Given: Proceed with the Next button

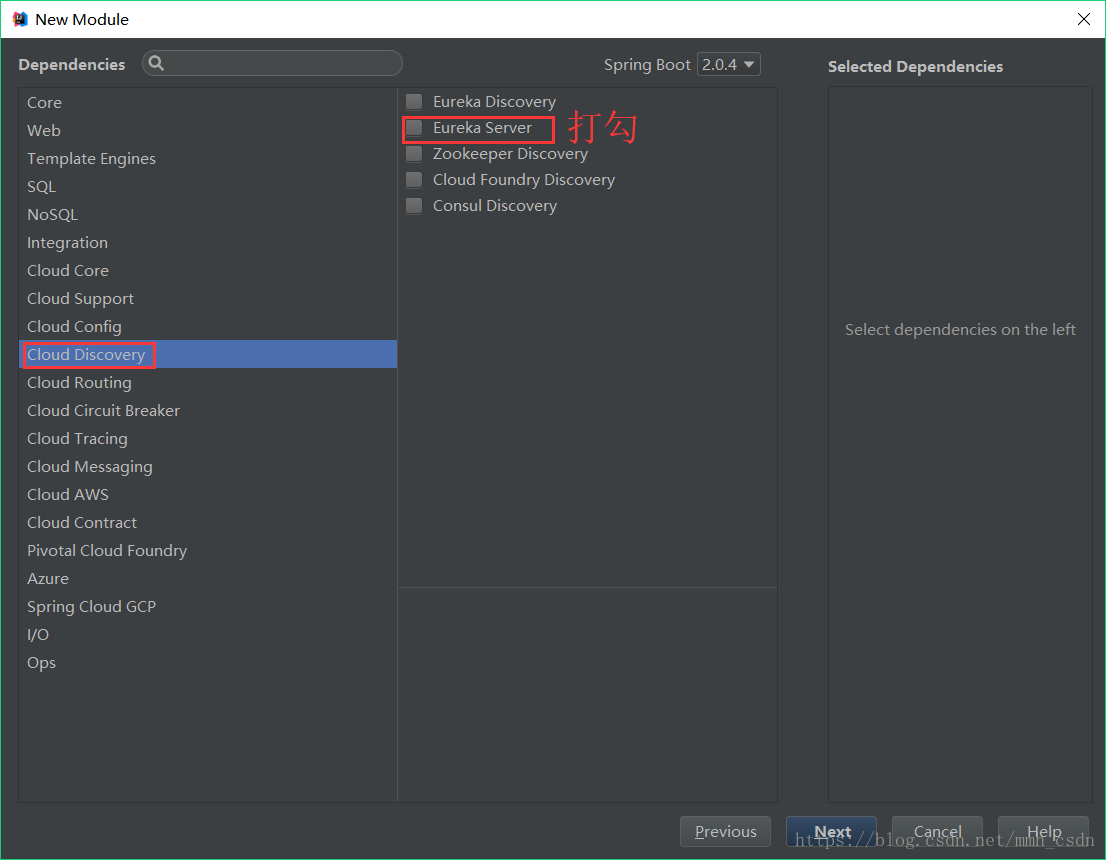Looking at the screenshot, I should click(x=832, y=831).
